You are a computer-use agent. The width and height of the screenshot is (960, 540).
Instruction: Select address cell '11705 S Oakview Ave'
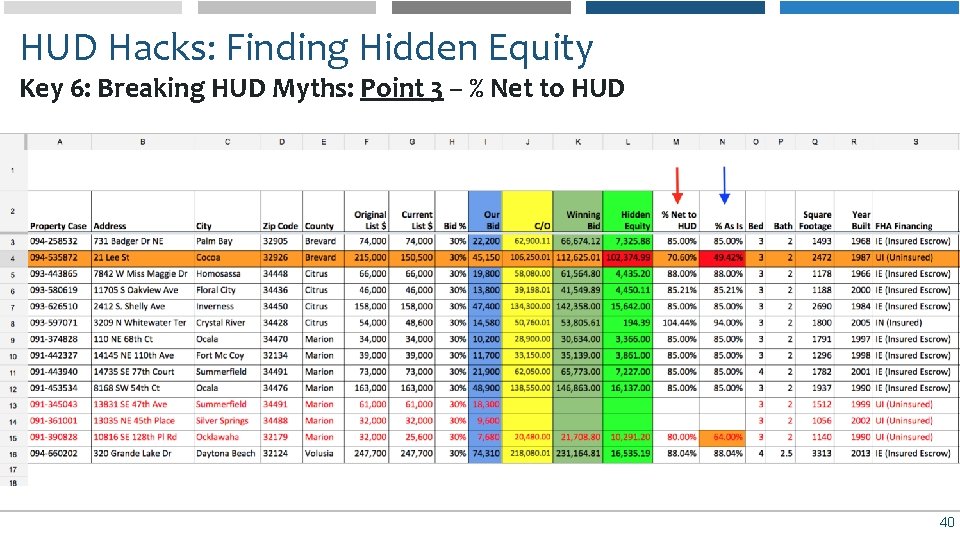coord(143,290)
